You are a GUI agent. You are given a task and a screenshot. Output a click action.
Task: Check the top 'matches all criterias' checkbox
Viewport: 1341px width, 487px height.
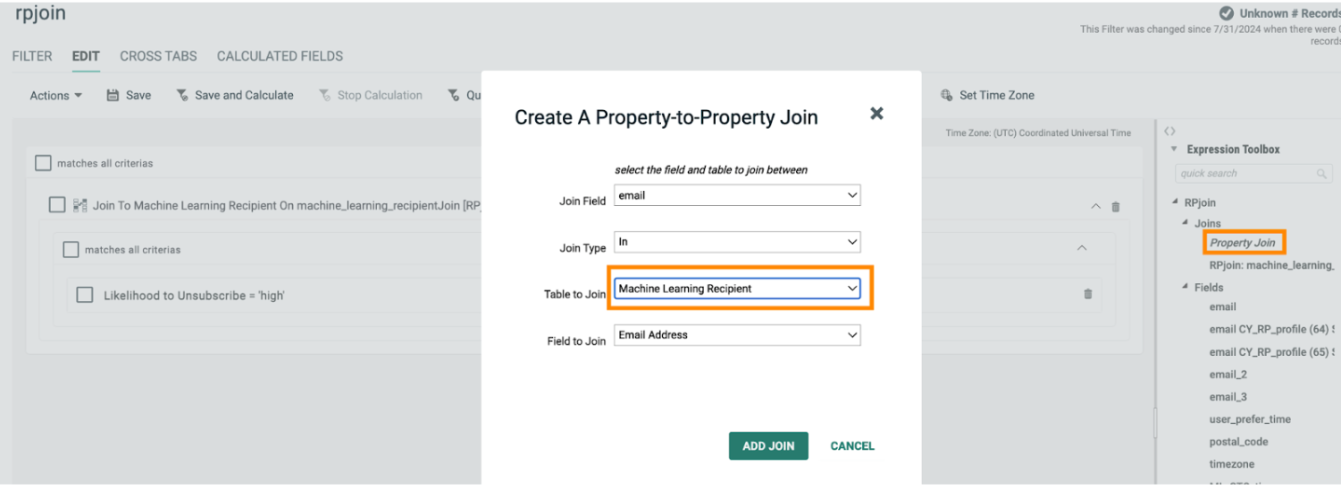[x=43, y=163]
